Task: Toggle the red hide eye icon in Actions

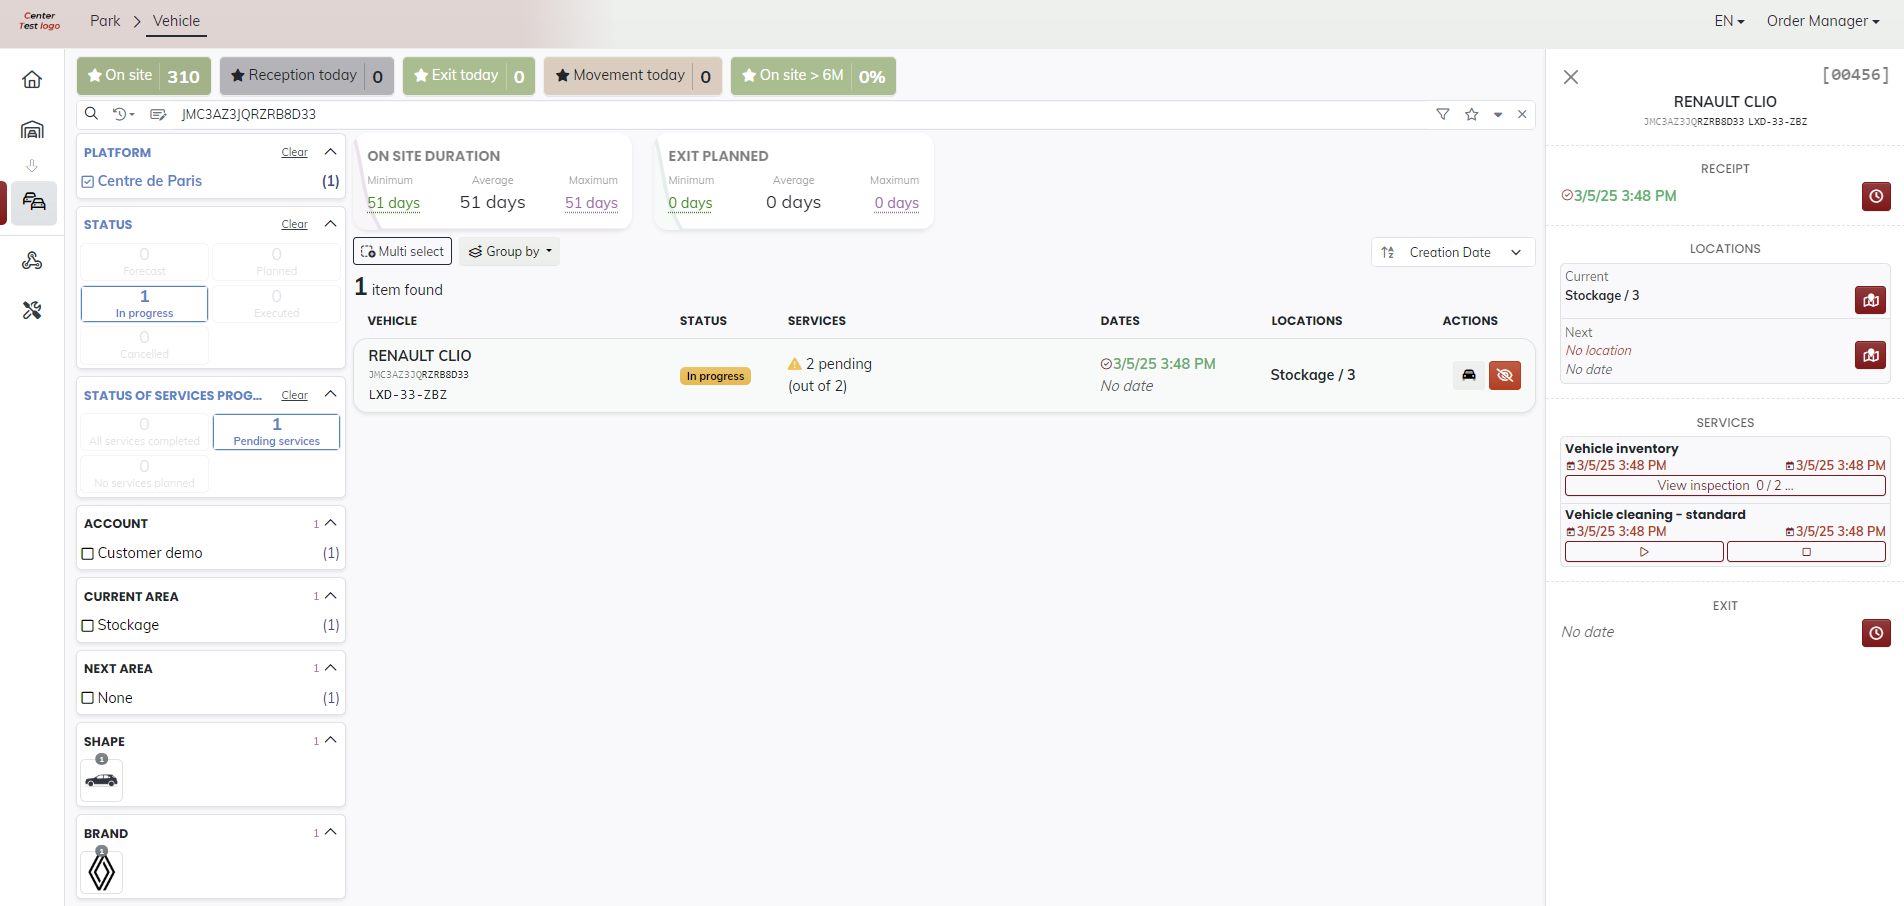Action: coord(1504,375)
